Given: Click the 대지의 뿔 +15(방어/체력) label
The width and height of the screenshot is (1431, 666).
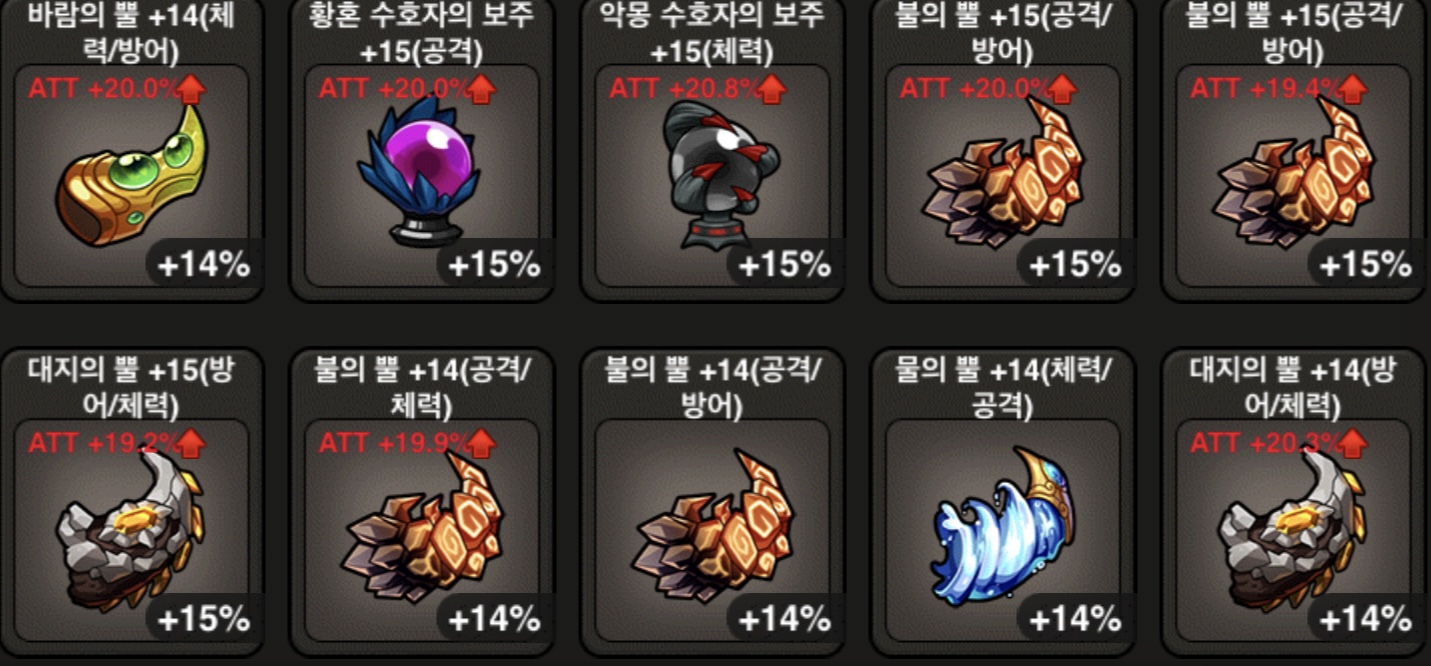Looking at the screenshot, I should [x=131, y=388].
